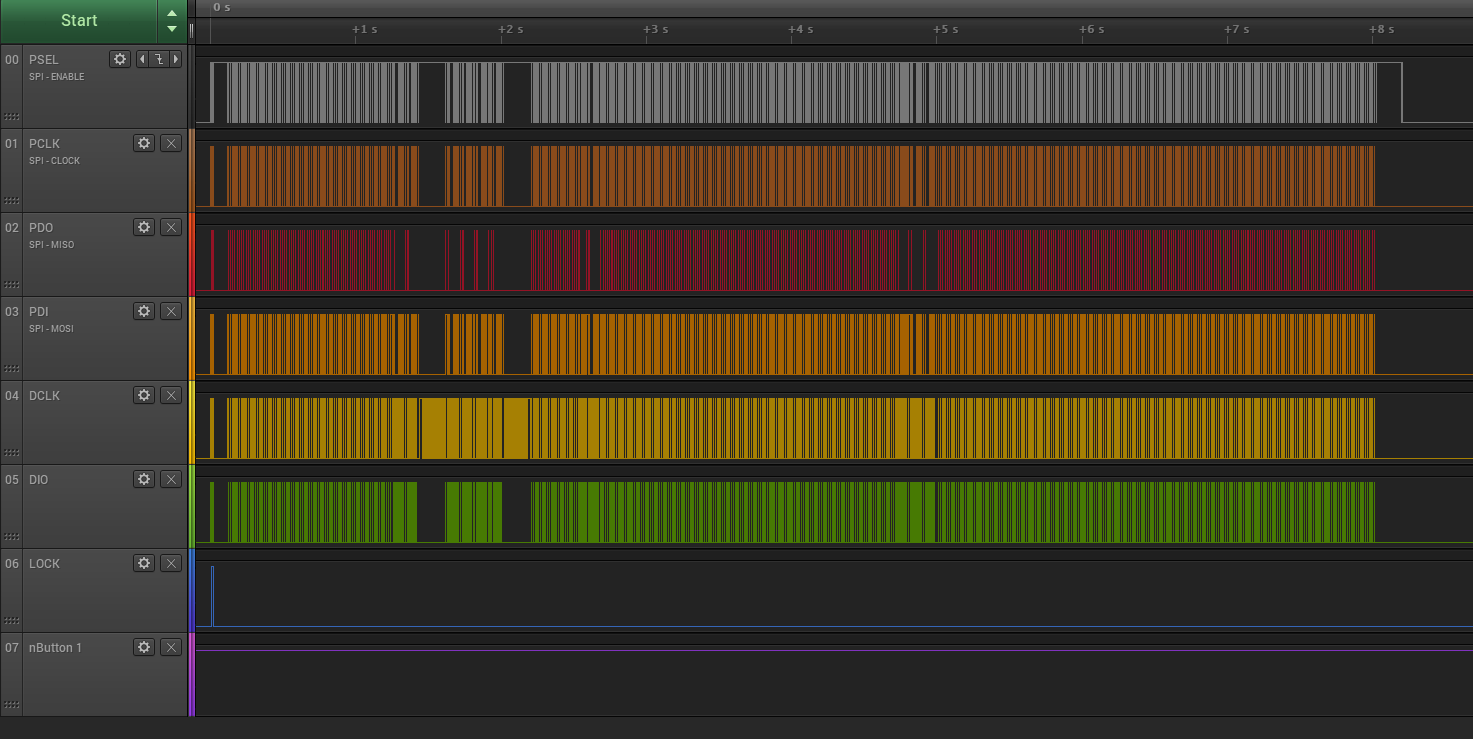Click the green Start capture button
The width and height of the screenshot is (1473, 739).
click(79, 21)
